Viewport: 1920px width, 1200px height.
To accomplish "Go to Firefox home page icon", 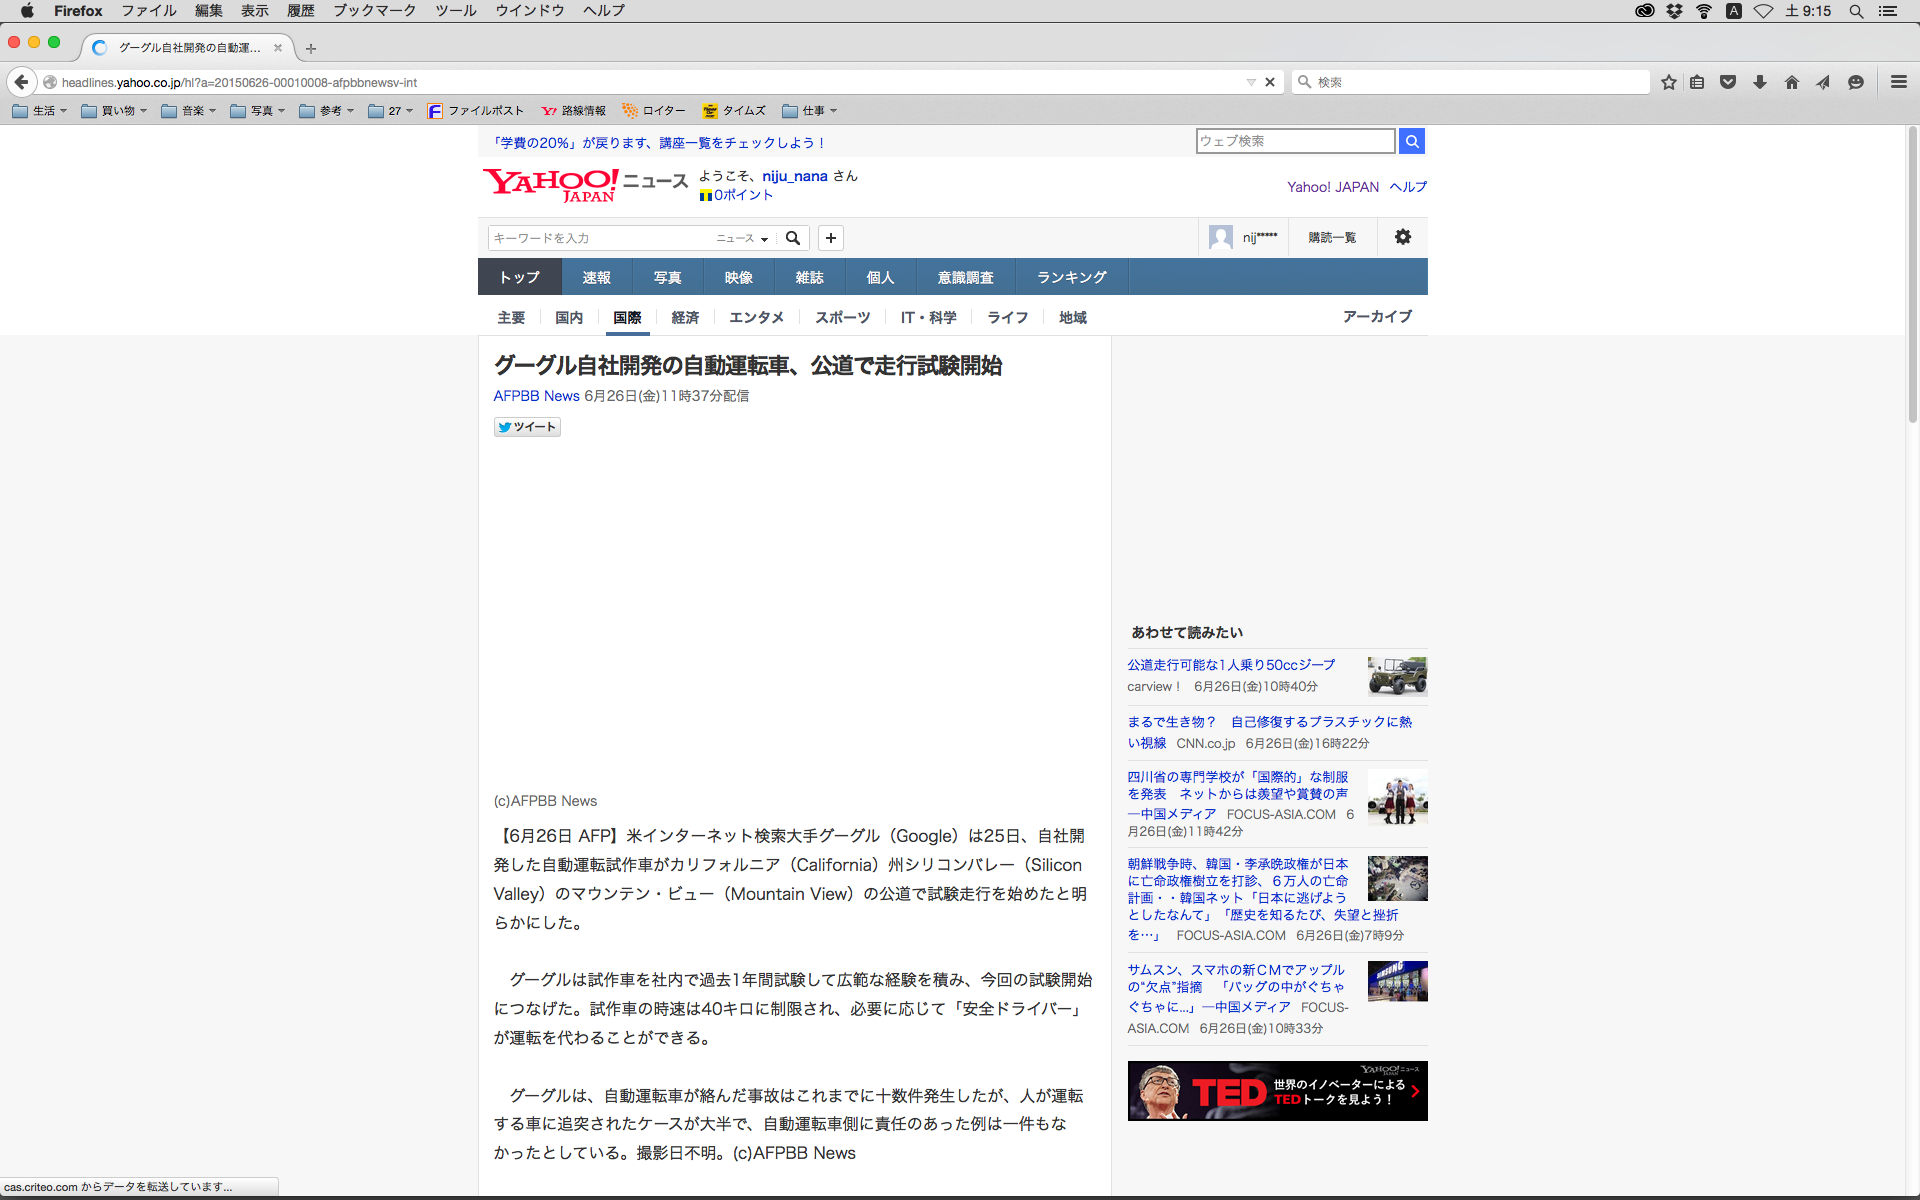I will point(1792,82).
